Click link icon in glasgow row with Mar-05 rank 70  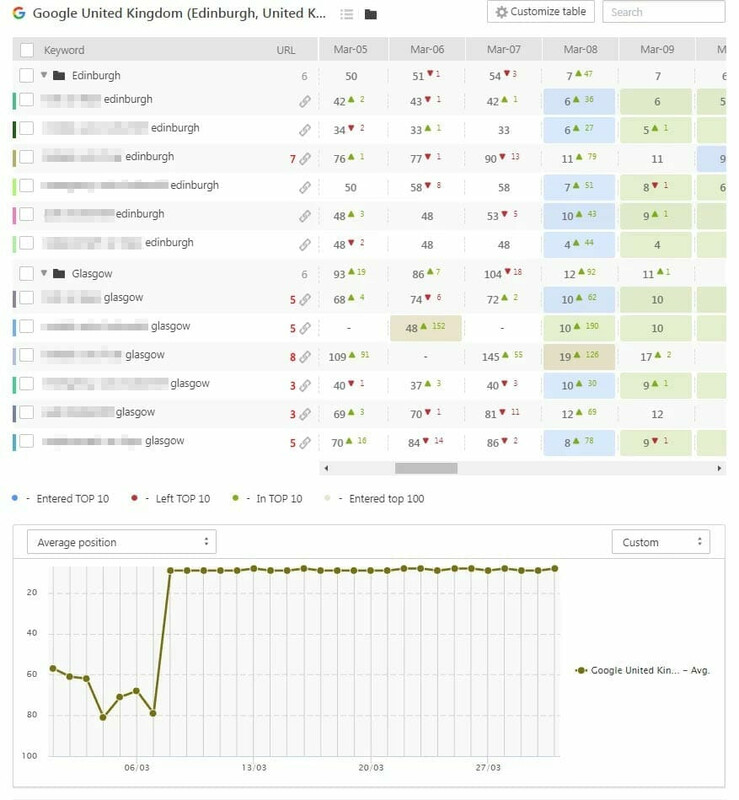[305, 442]
